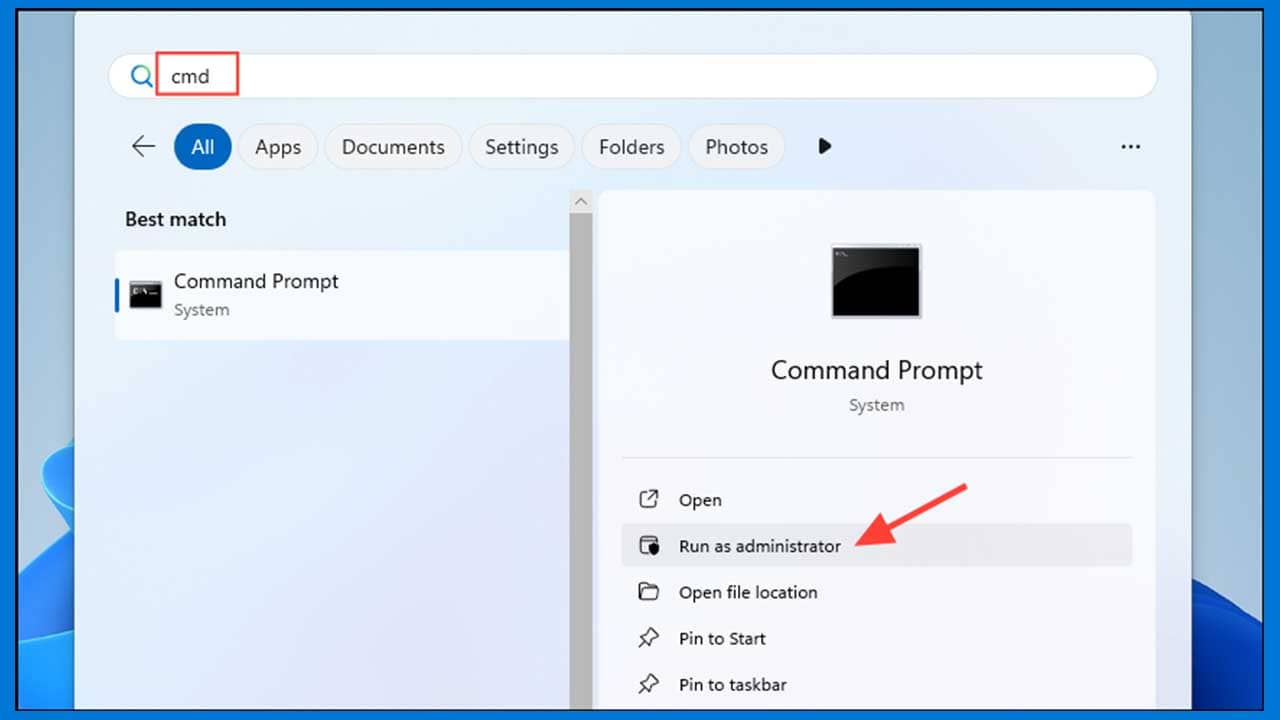Click the search magnifier icon
Viewport: 1280px width, 720px height.
[142, 76]
